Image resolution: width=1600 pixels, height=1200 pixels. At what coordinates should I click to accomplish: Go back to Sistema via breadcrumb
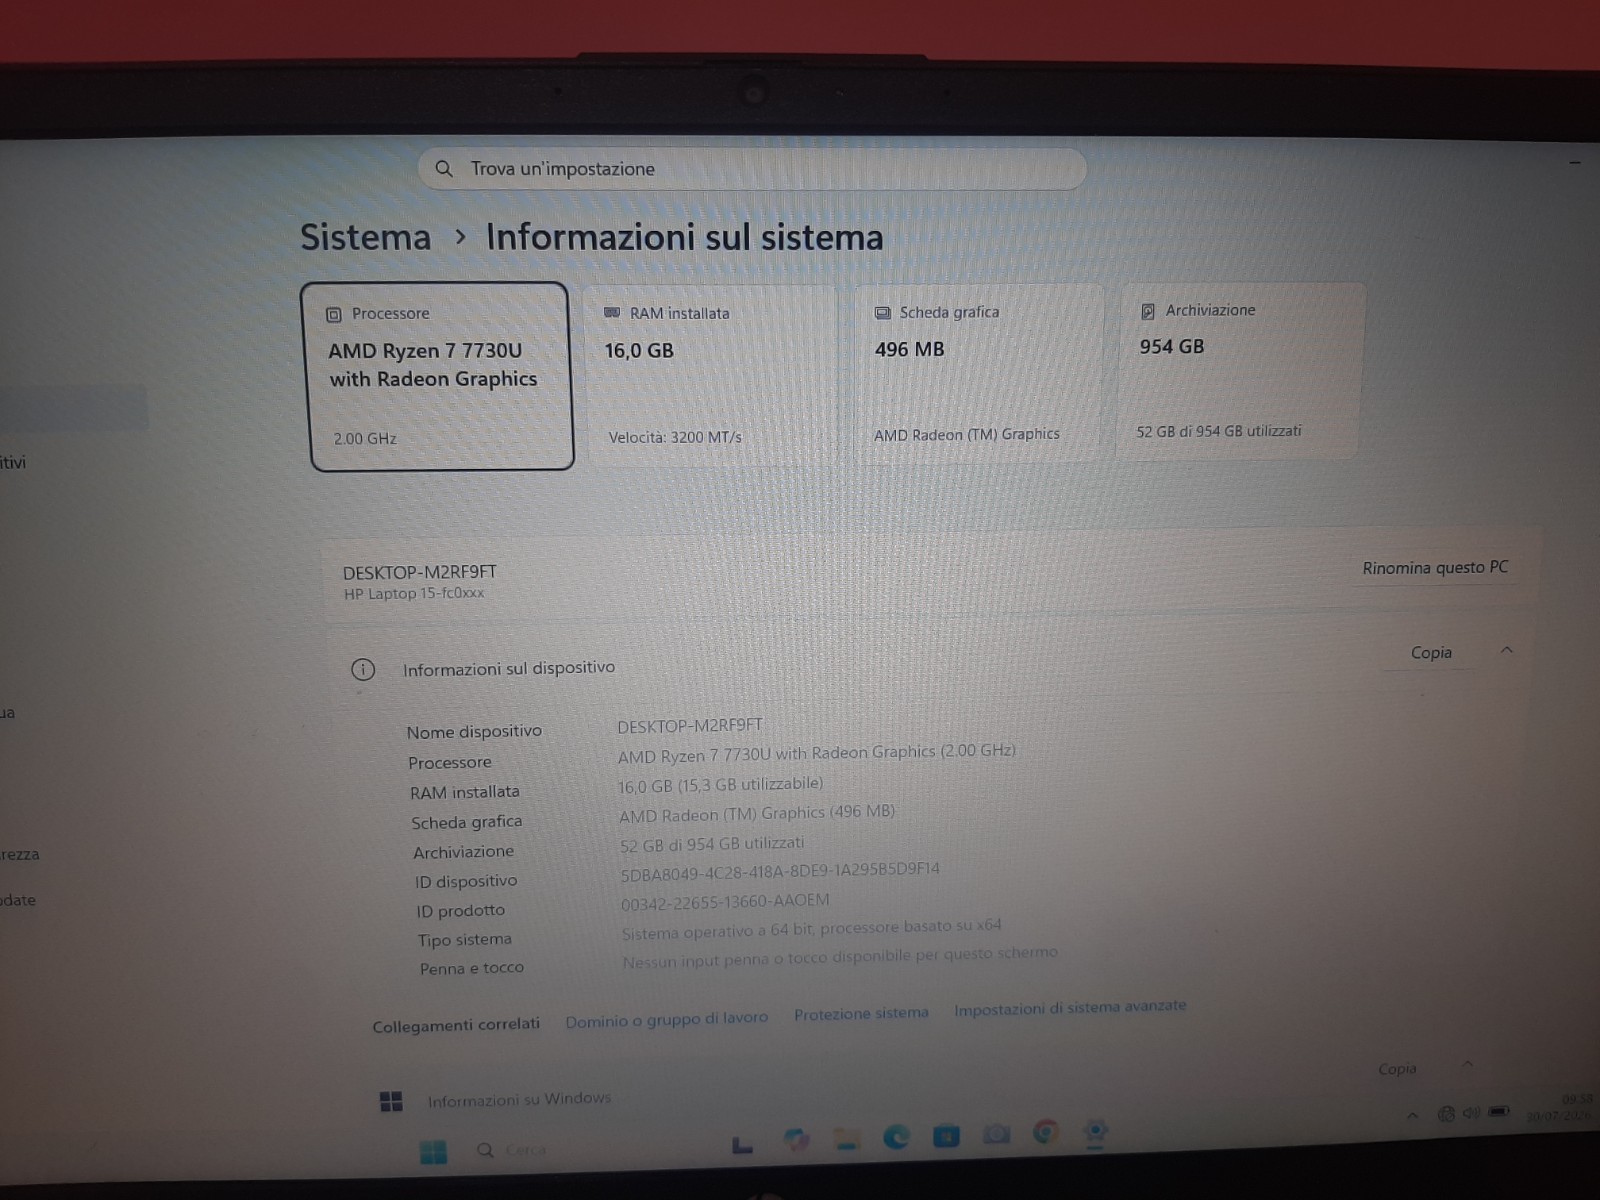(x=366, y=237)
